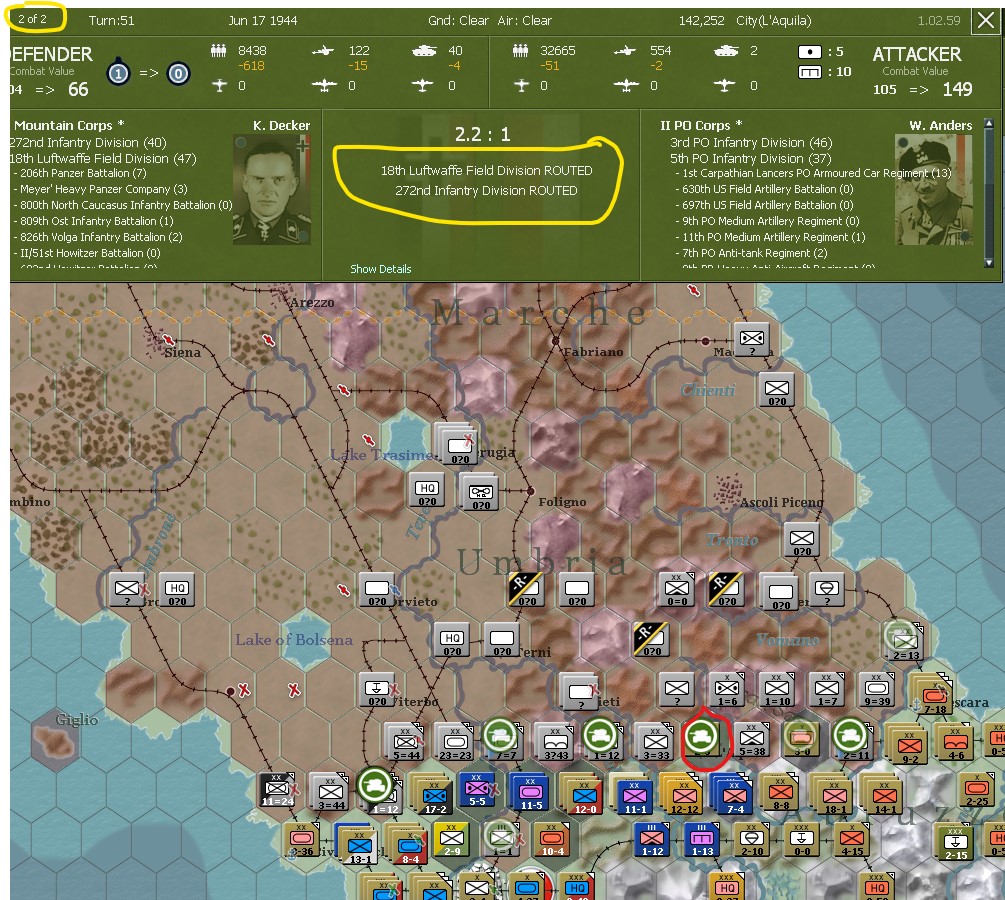
Task: Click the defender's rifle-squad strength icon
Action: tap(217, 47)
